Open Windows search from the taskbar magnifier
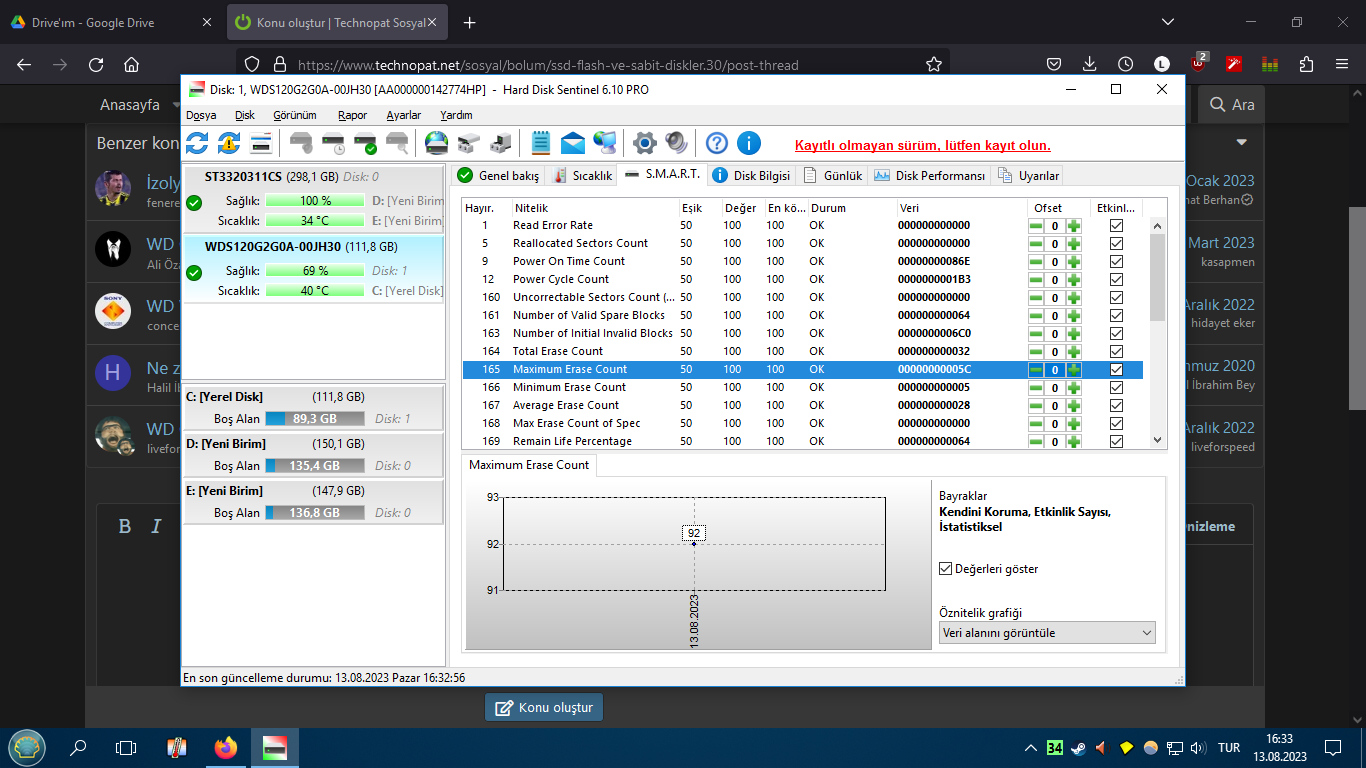 tap(77, 747)
